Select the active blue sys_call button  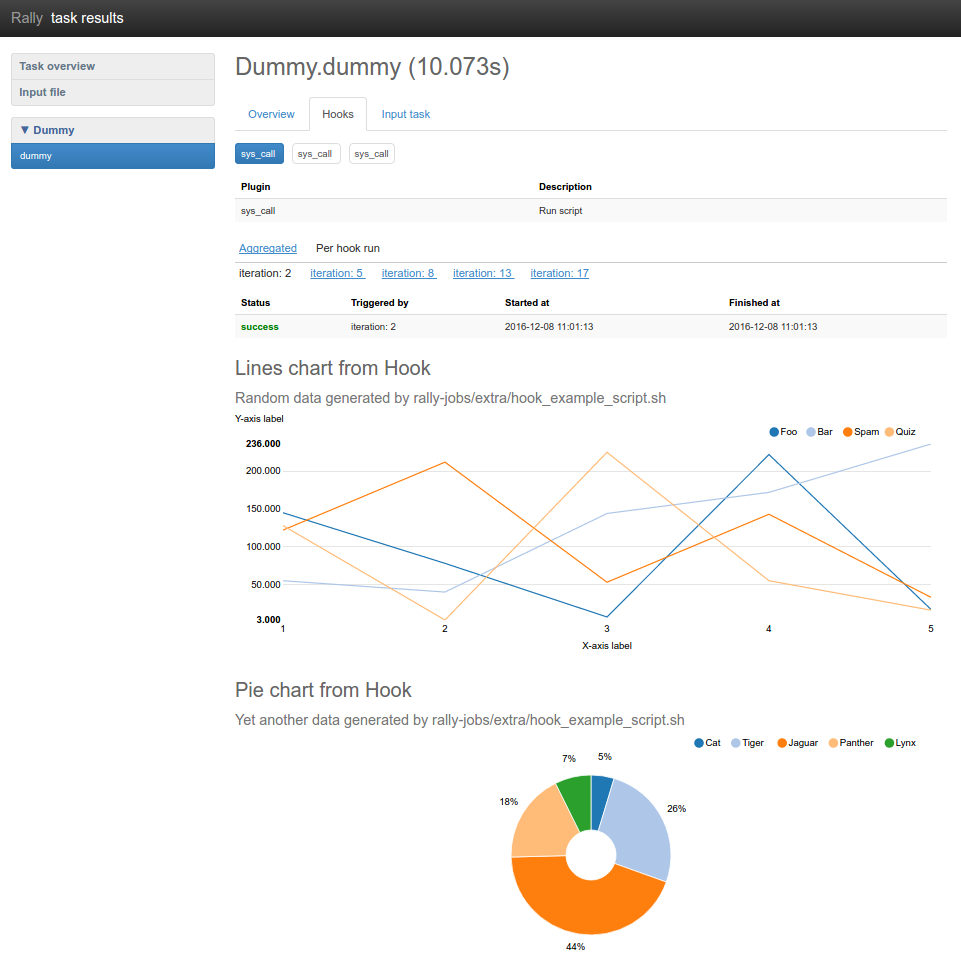click(x=258, y=154)
